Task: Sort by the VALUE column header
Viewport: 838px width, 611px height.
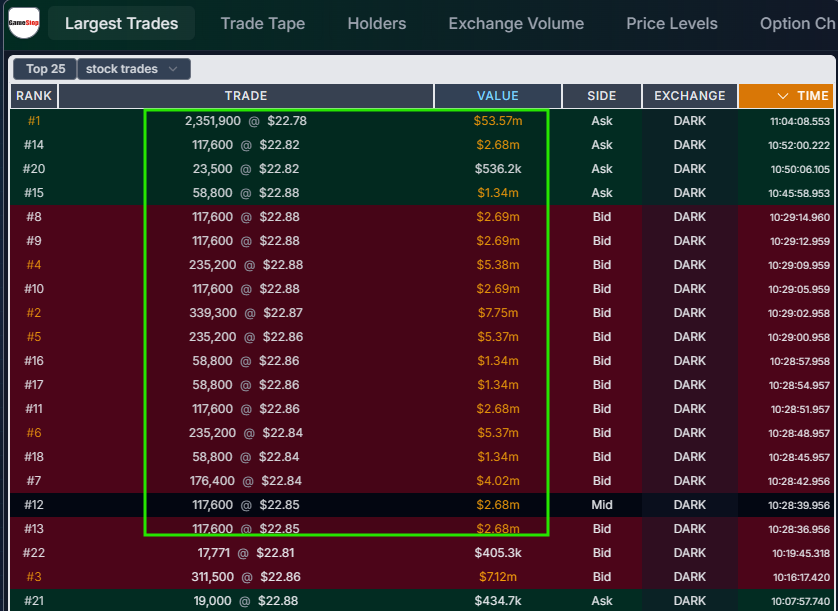Action: (498, 96)
